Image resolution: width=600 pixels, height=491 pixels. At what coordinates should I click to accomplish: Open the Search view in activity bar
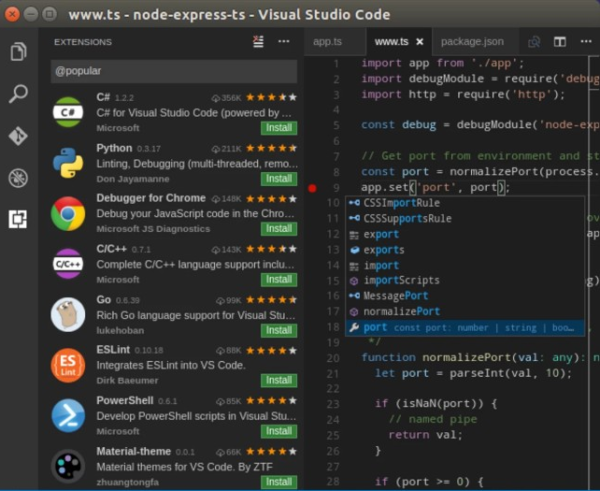coord(18,93)
